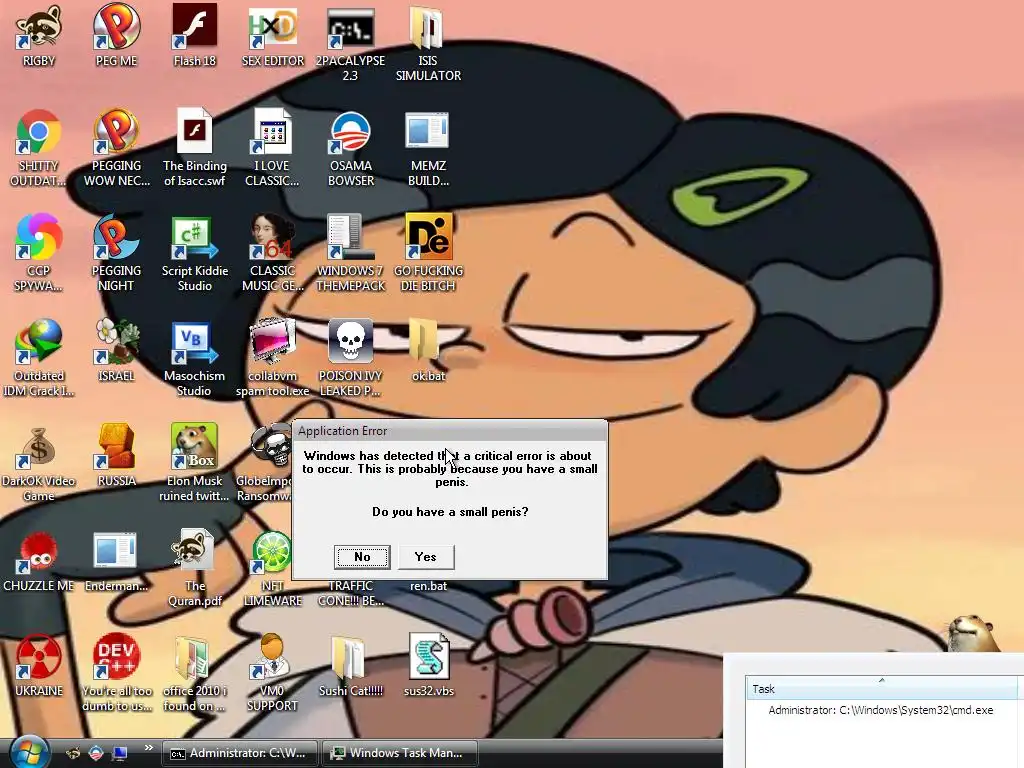Image resolution: width=1024 pixels, height=768 pixels.
Task: Click the No button in Application Error dialog
Action: 362,557
